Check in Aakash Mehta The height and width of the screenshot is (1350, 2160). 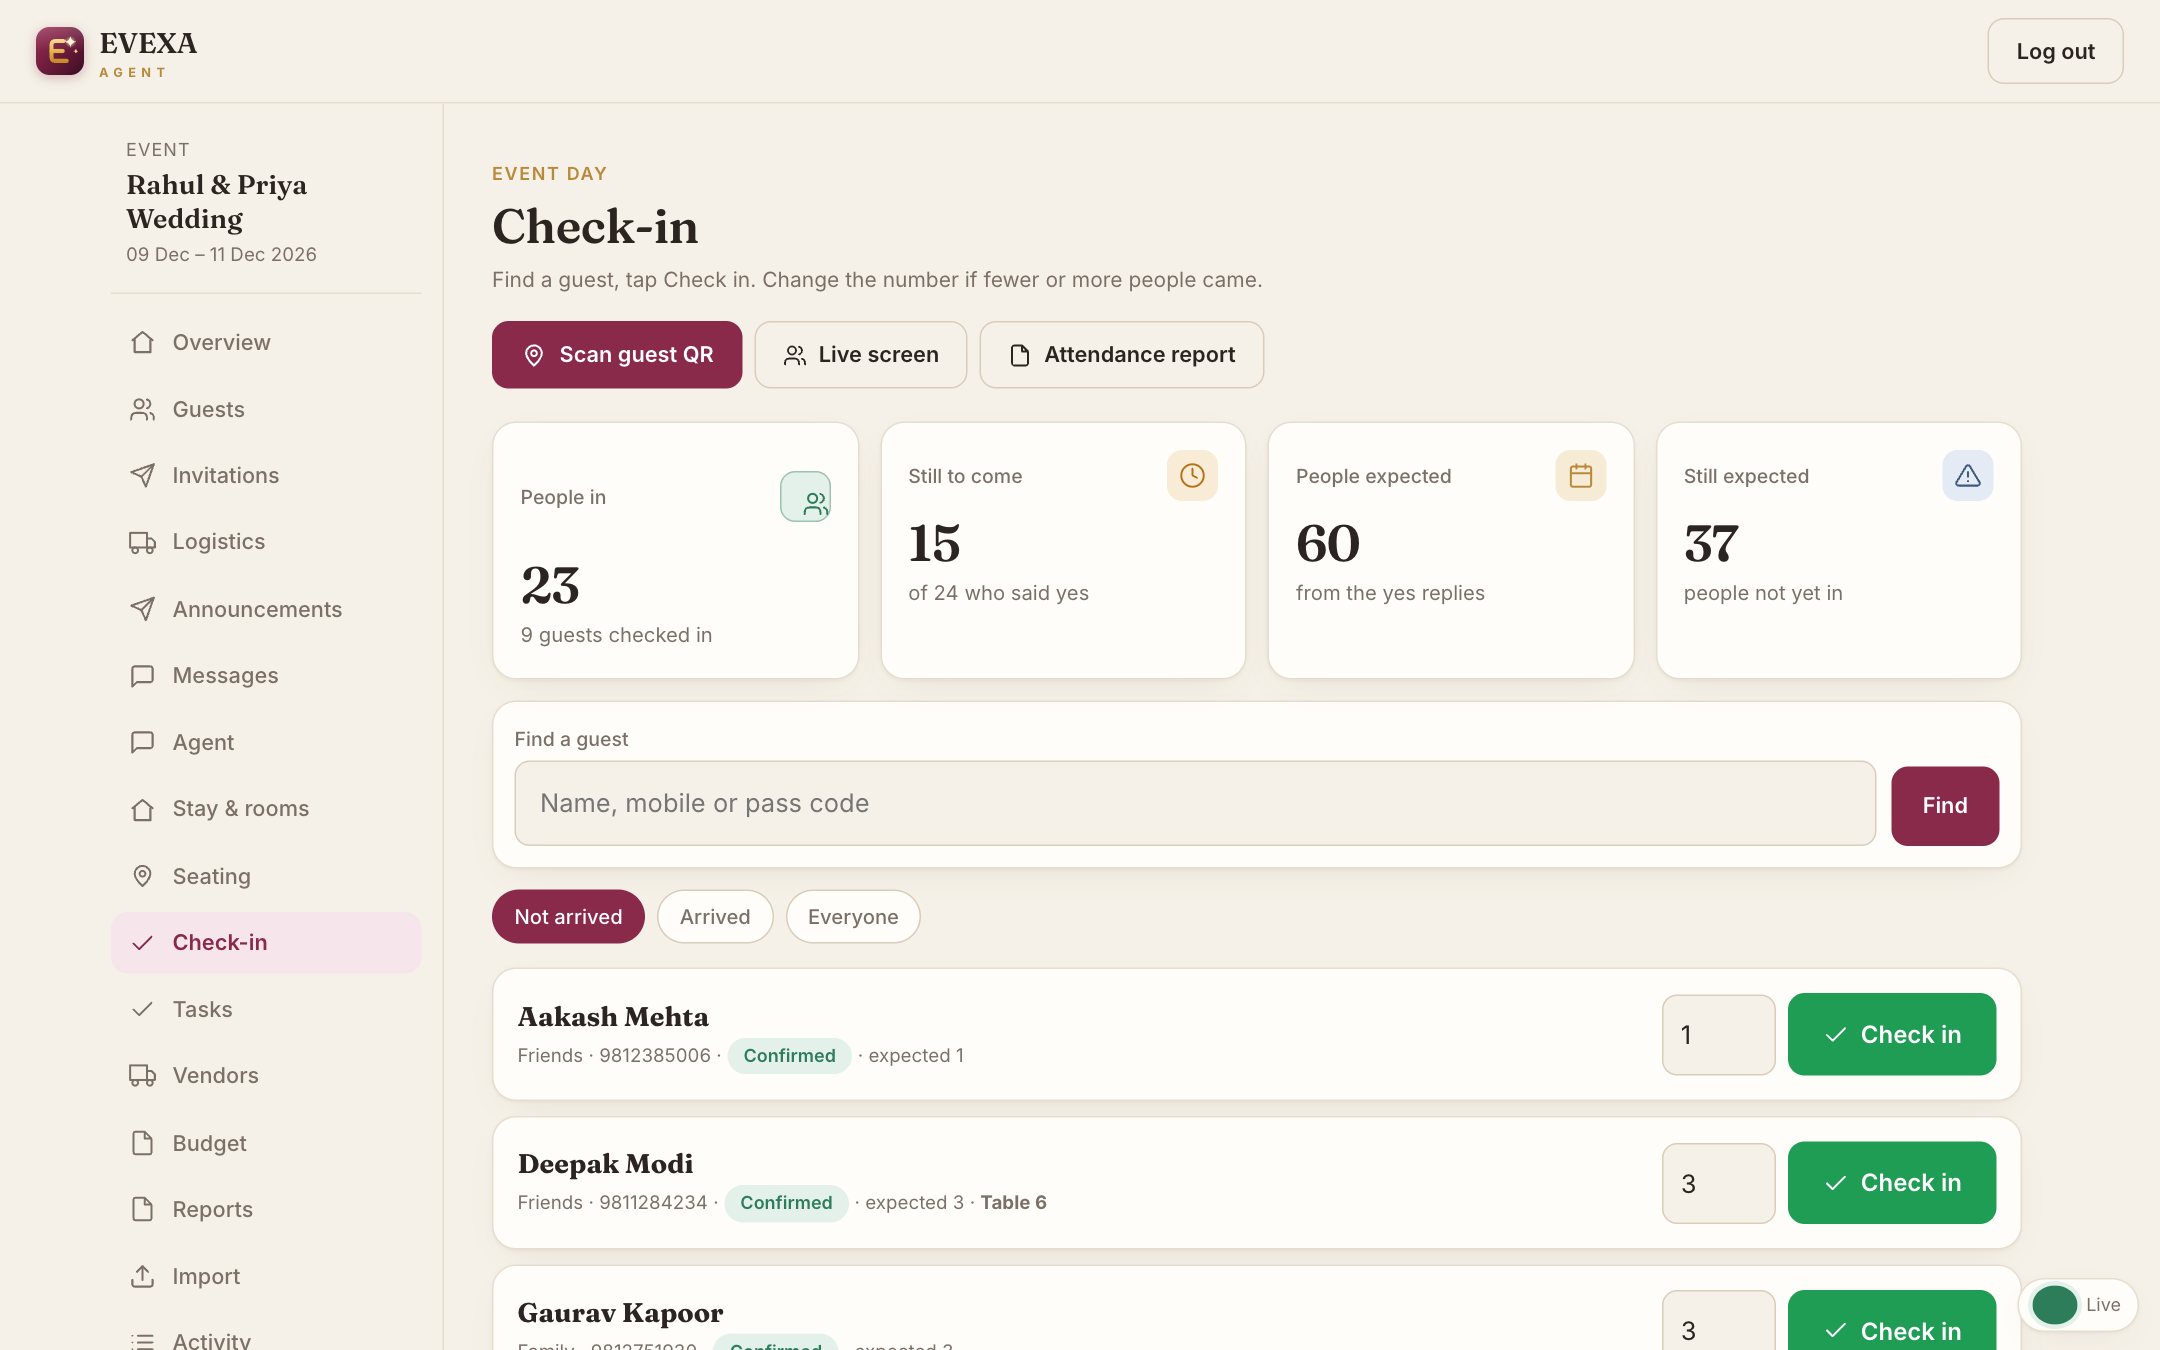click(x=1892, y=1034)
